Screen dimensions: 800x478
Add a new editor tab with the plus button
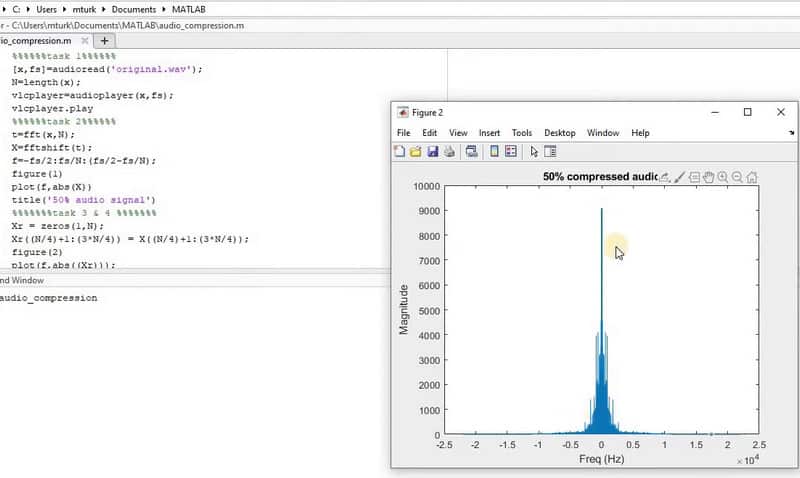click(x=104, y=41)
